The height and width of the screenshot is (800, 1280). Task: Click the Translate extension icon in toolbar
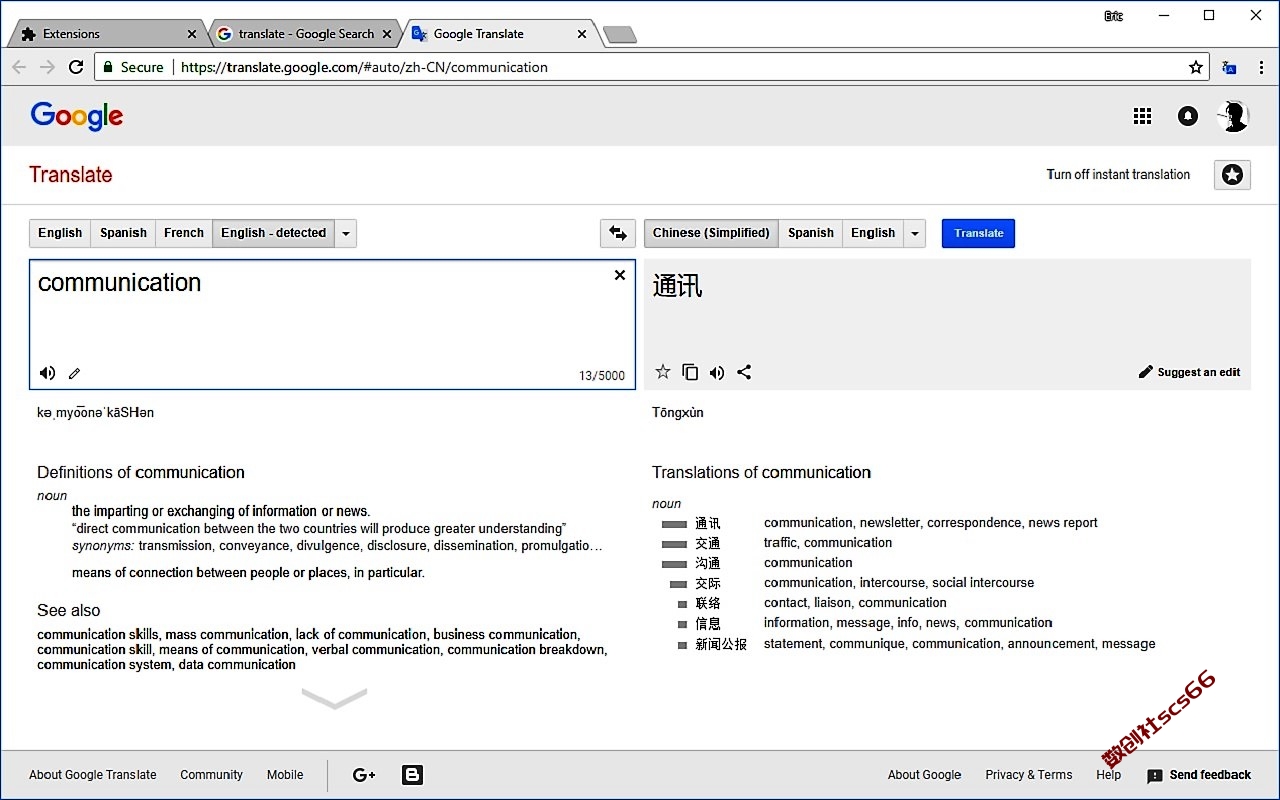point(1230,67)
